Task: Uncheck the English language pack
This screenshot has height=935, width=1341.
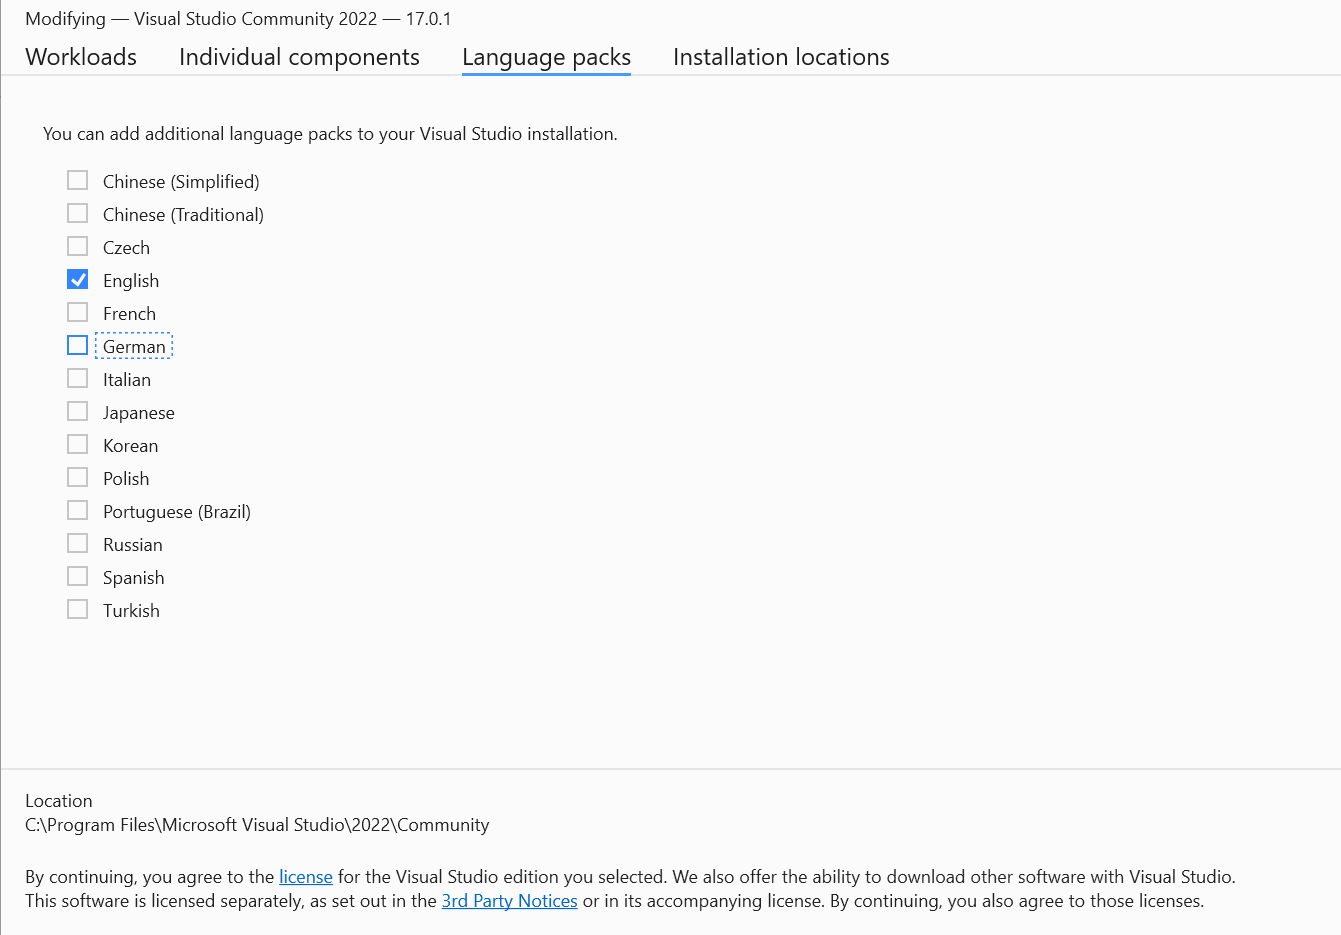Action: coord(77,279)
